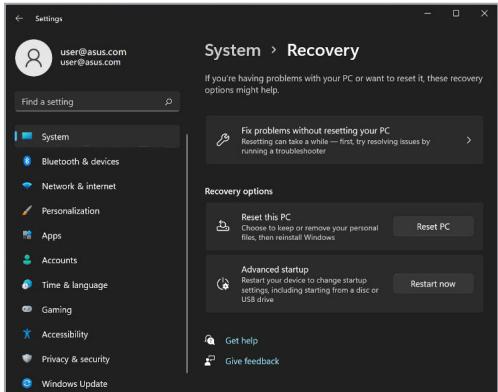Click the Privacy shield icon
This screenshot has width=498, height=392.
click(x=27, y=358)
